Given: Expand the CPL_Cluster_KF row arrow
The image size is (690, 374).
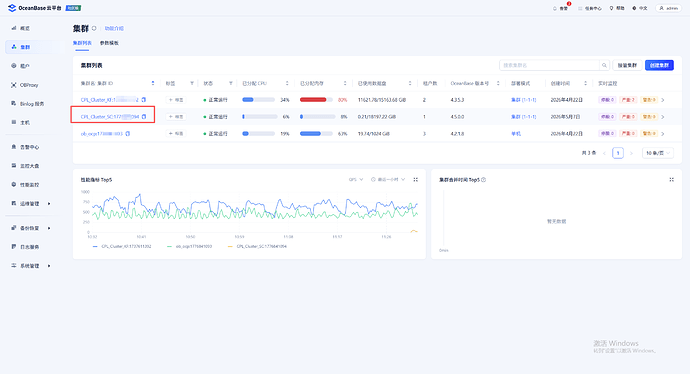Looking at the screenshot, I should (663, 100).
